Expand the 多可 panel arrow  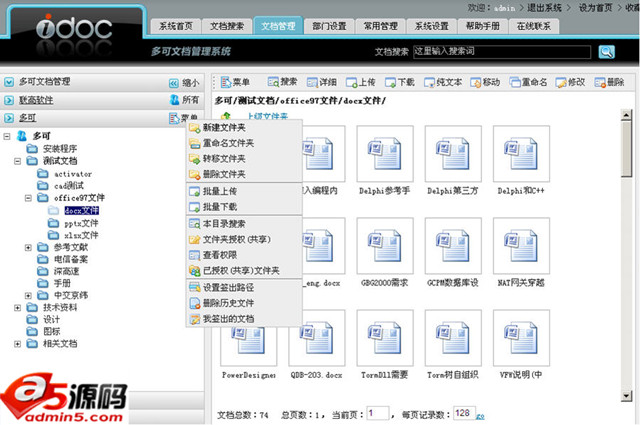(x=9, y=118)
